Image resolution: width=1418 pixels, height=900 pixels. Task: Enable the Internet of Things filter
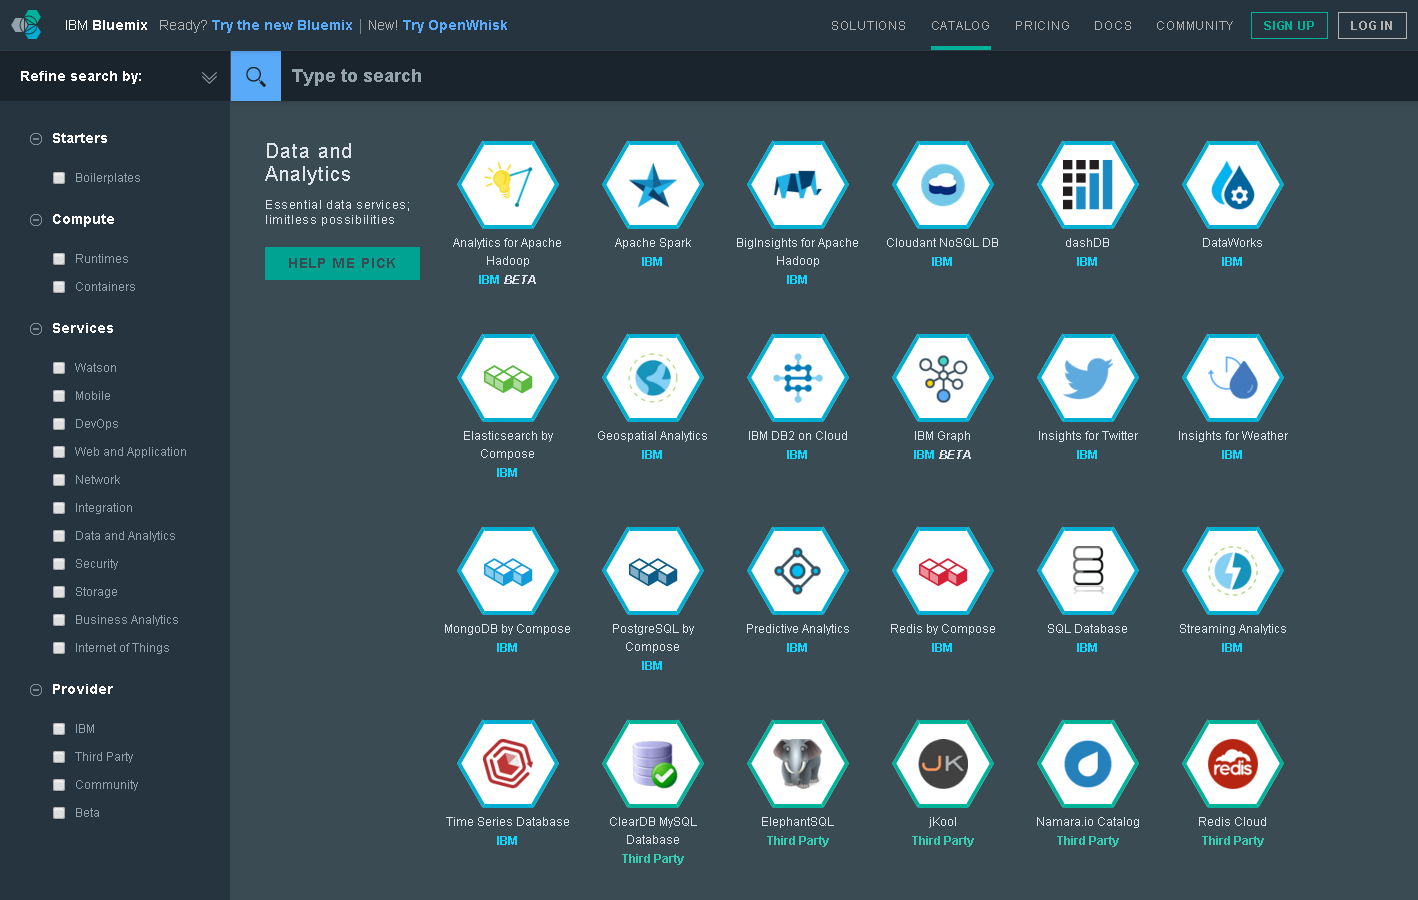point(59,648)
